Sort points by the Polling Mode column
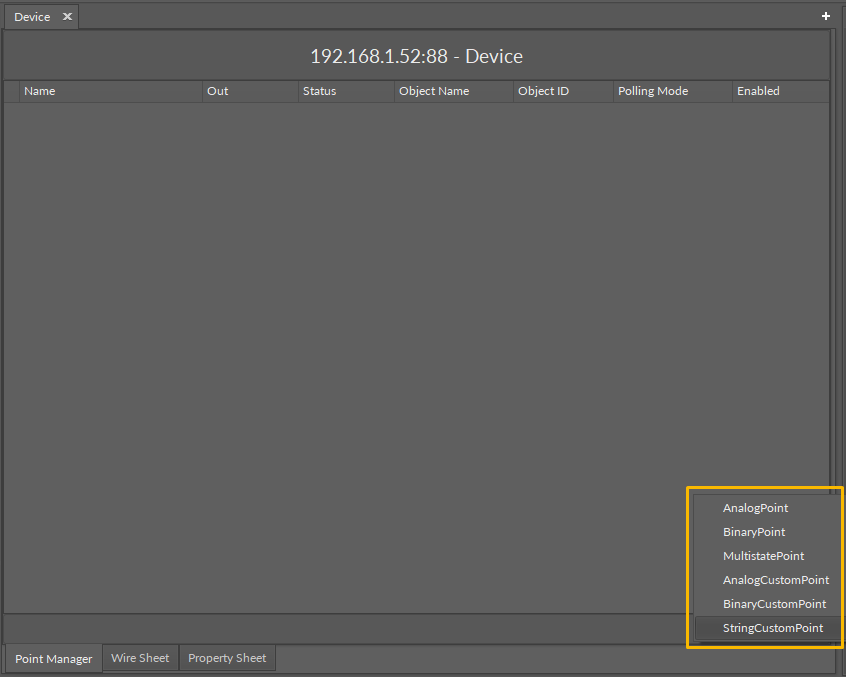Image resolution: width=846 pixels, height=677 pixels. click(x=653, y=91)
